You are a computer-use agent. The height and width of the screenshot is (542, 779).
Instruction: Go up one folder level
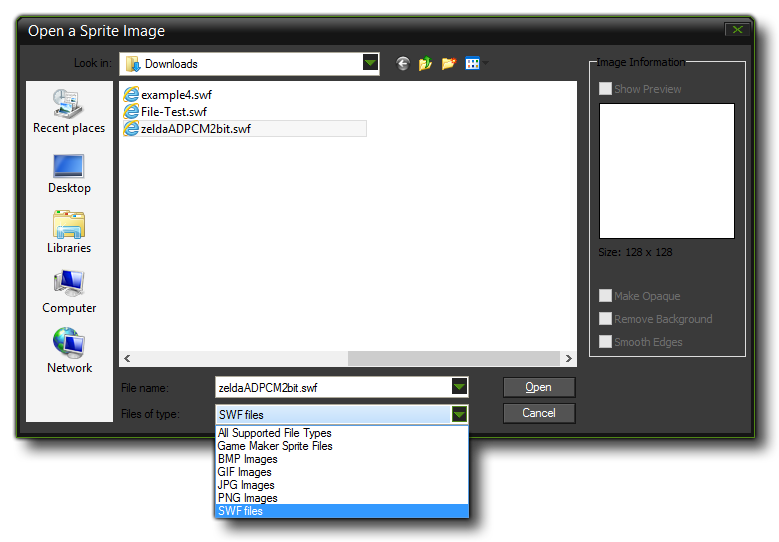point(426,63)
